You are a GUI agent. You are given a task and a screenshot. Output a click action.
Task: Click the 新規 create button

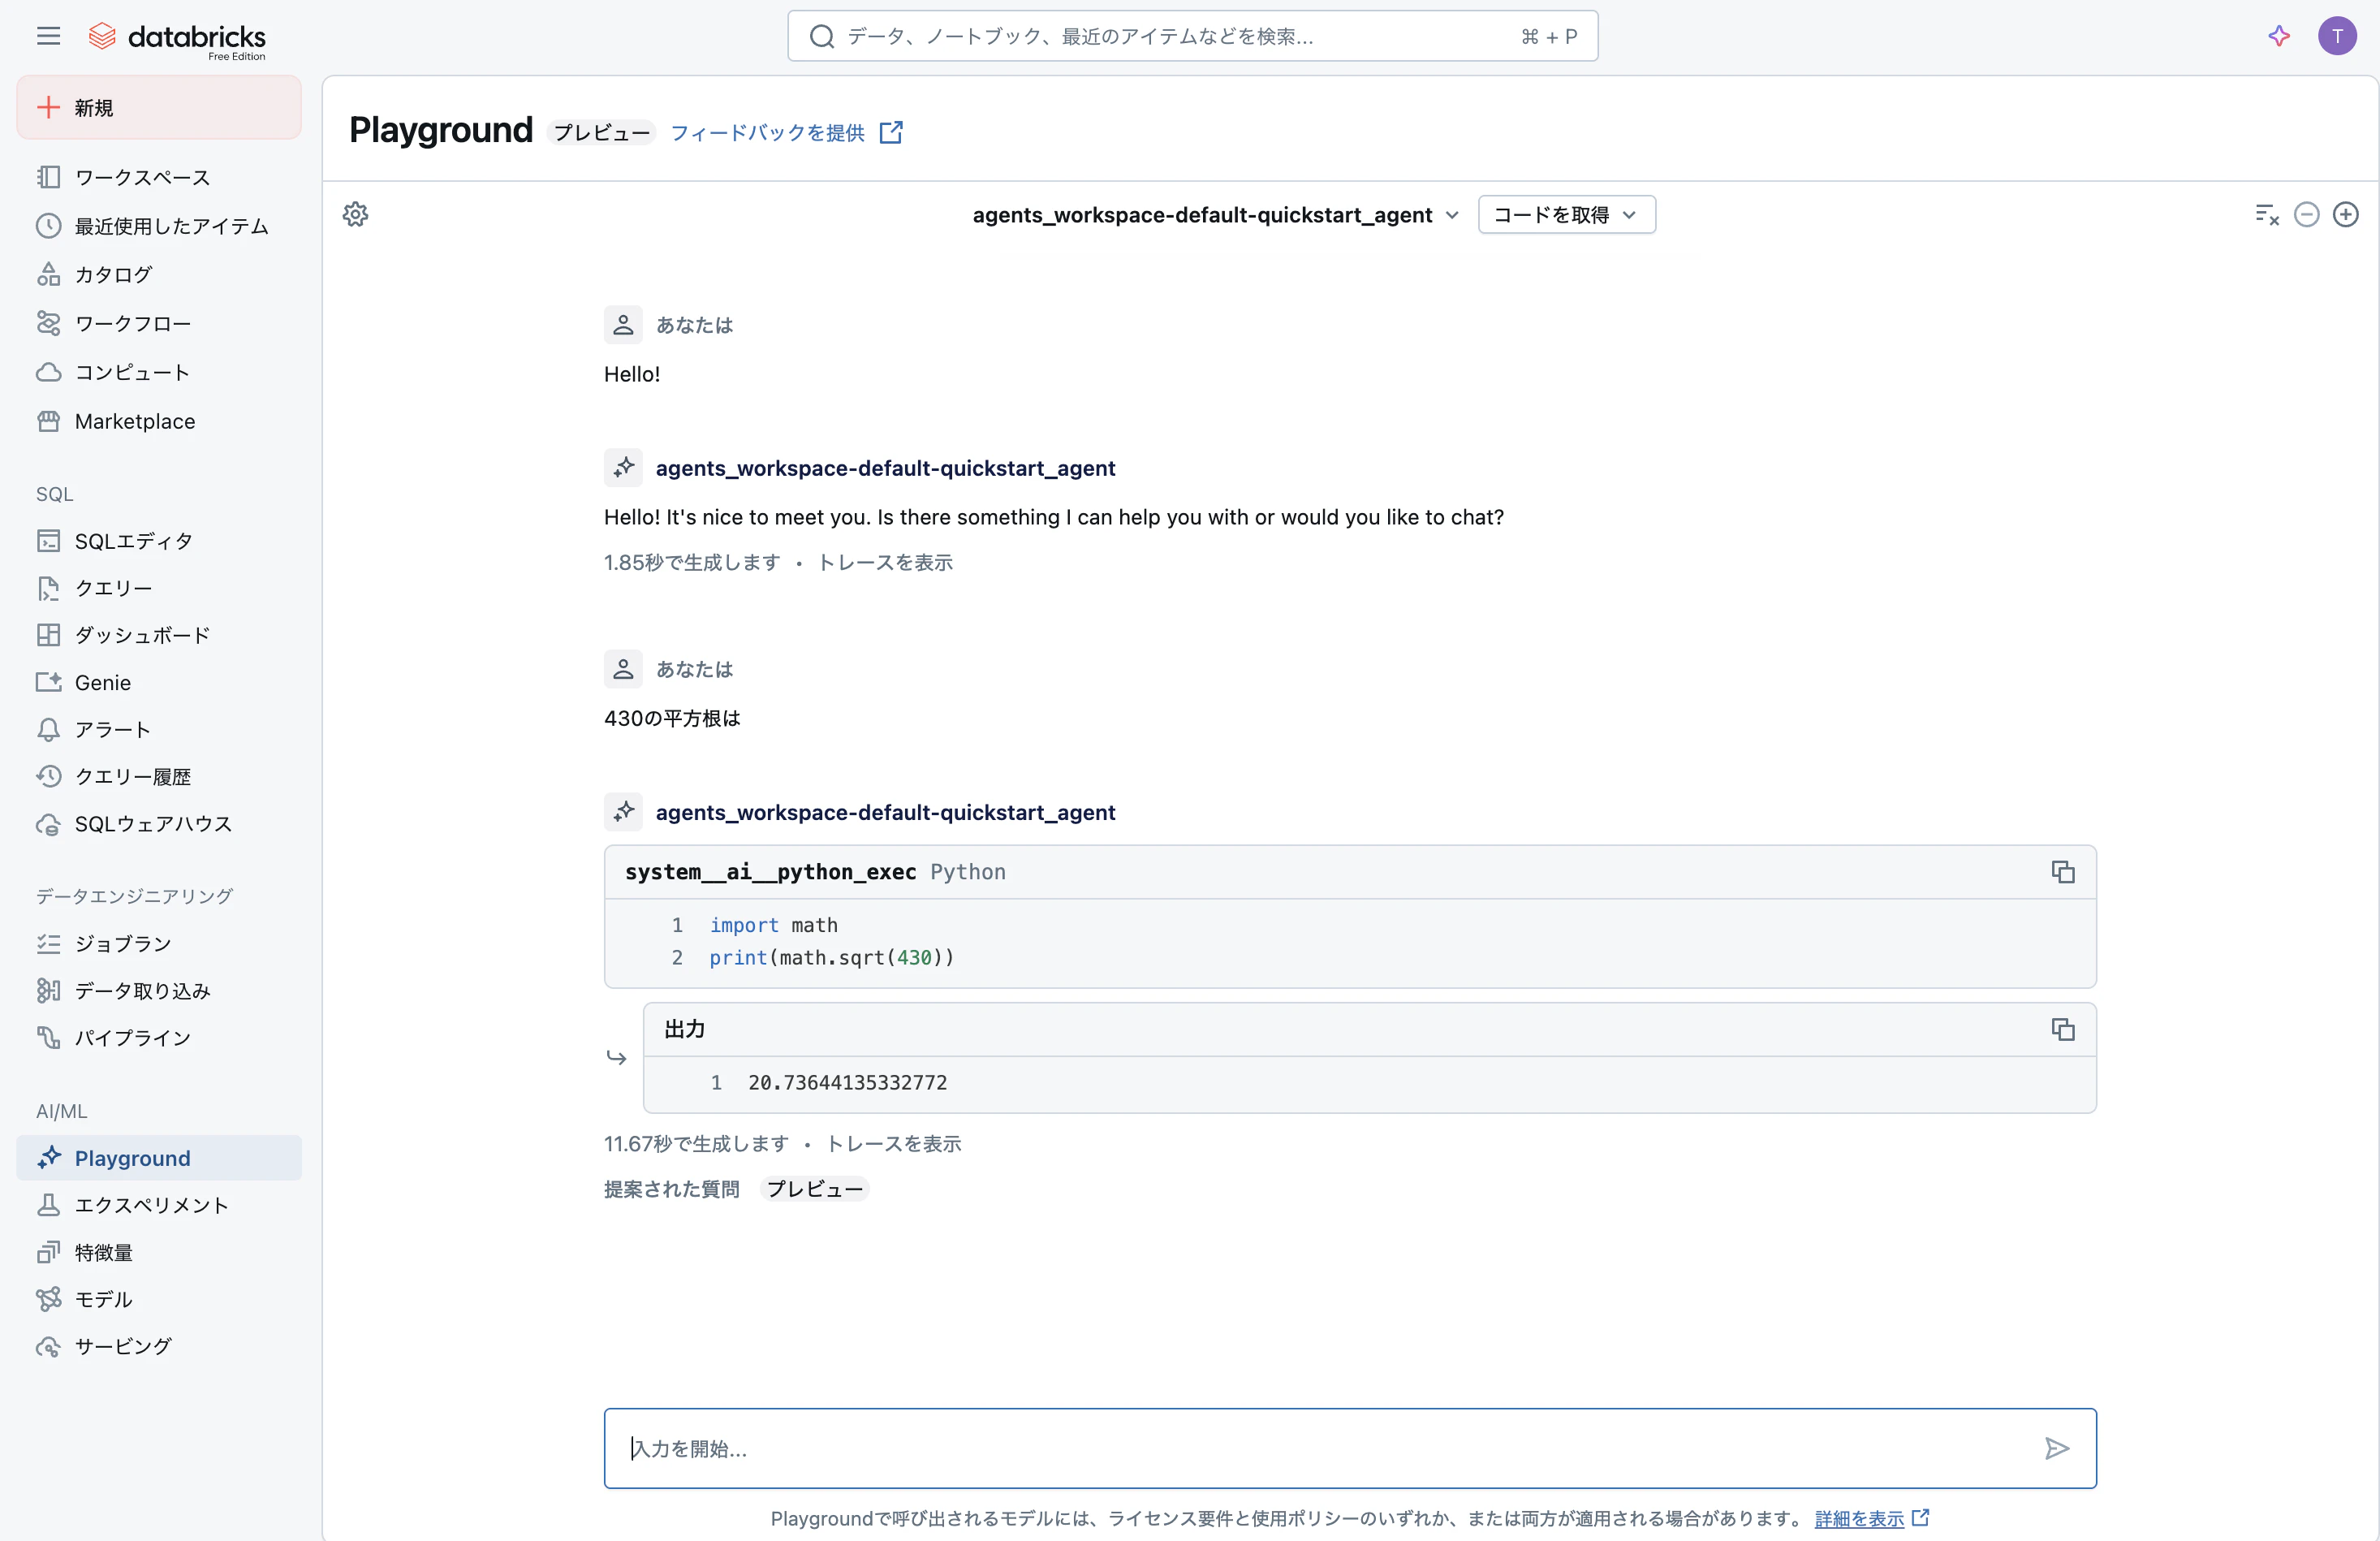click(x=159, y=107)
